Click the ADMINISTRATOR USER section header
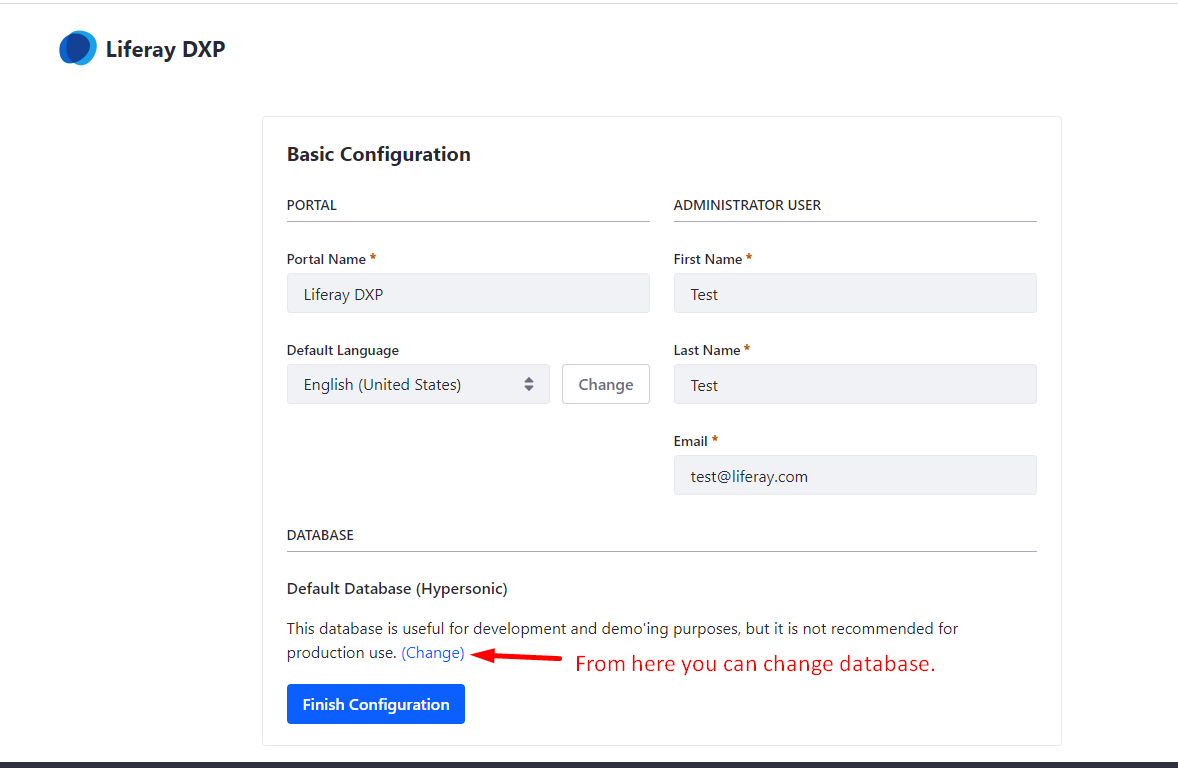Image resolution: width=1178 pixels, height=768 pixels. (747, 205)
